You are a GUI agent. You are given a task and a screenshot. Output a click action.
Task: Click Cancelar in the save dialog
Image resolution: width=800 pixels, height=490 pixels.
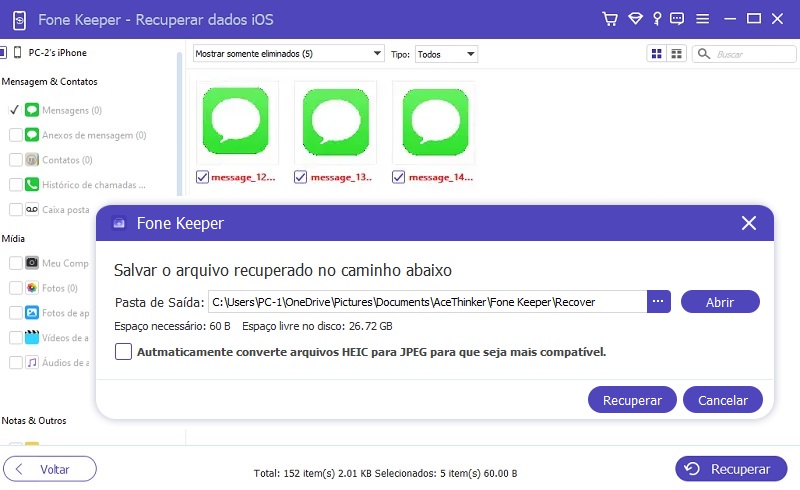[x=723, y=400]
